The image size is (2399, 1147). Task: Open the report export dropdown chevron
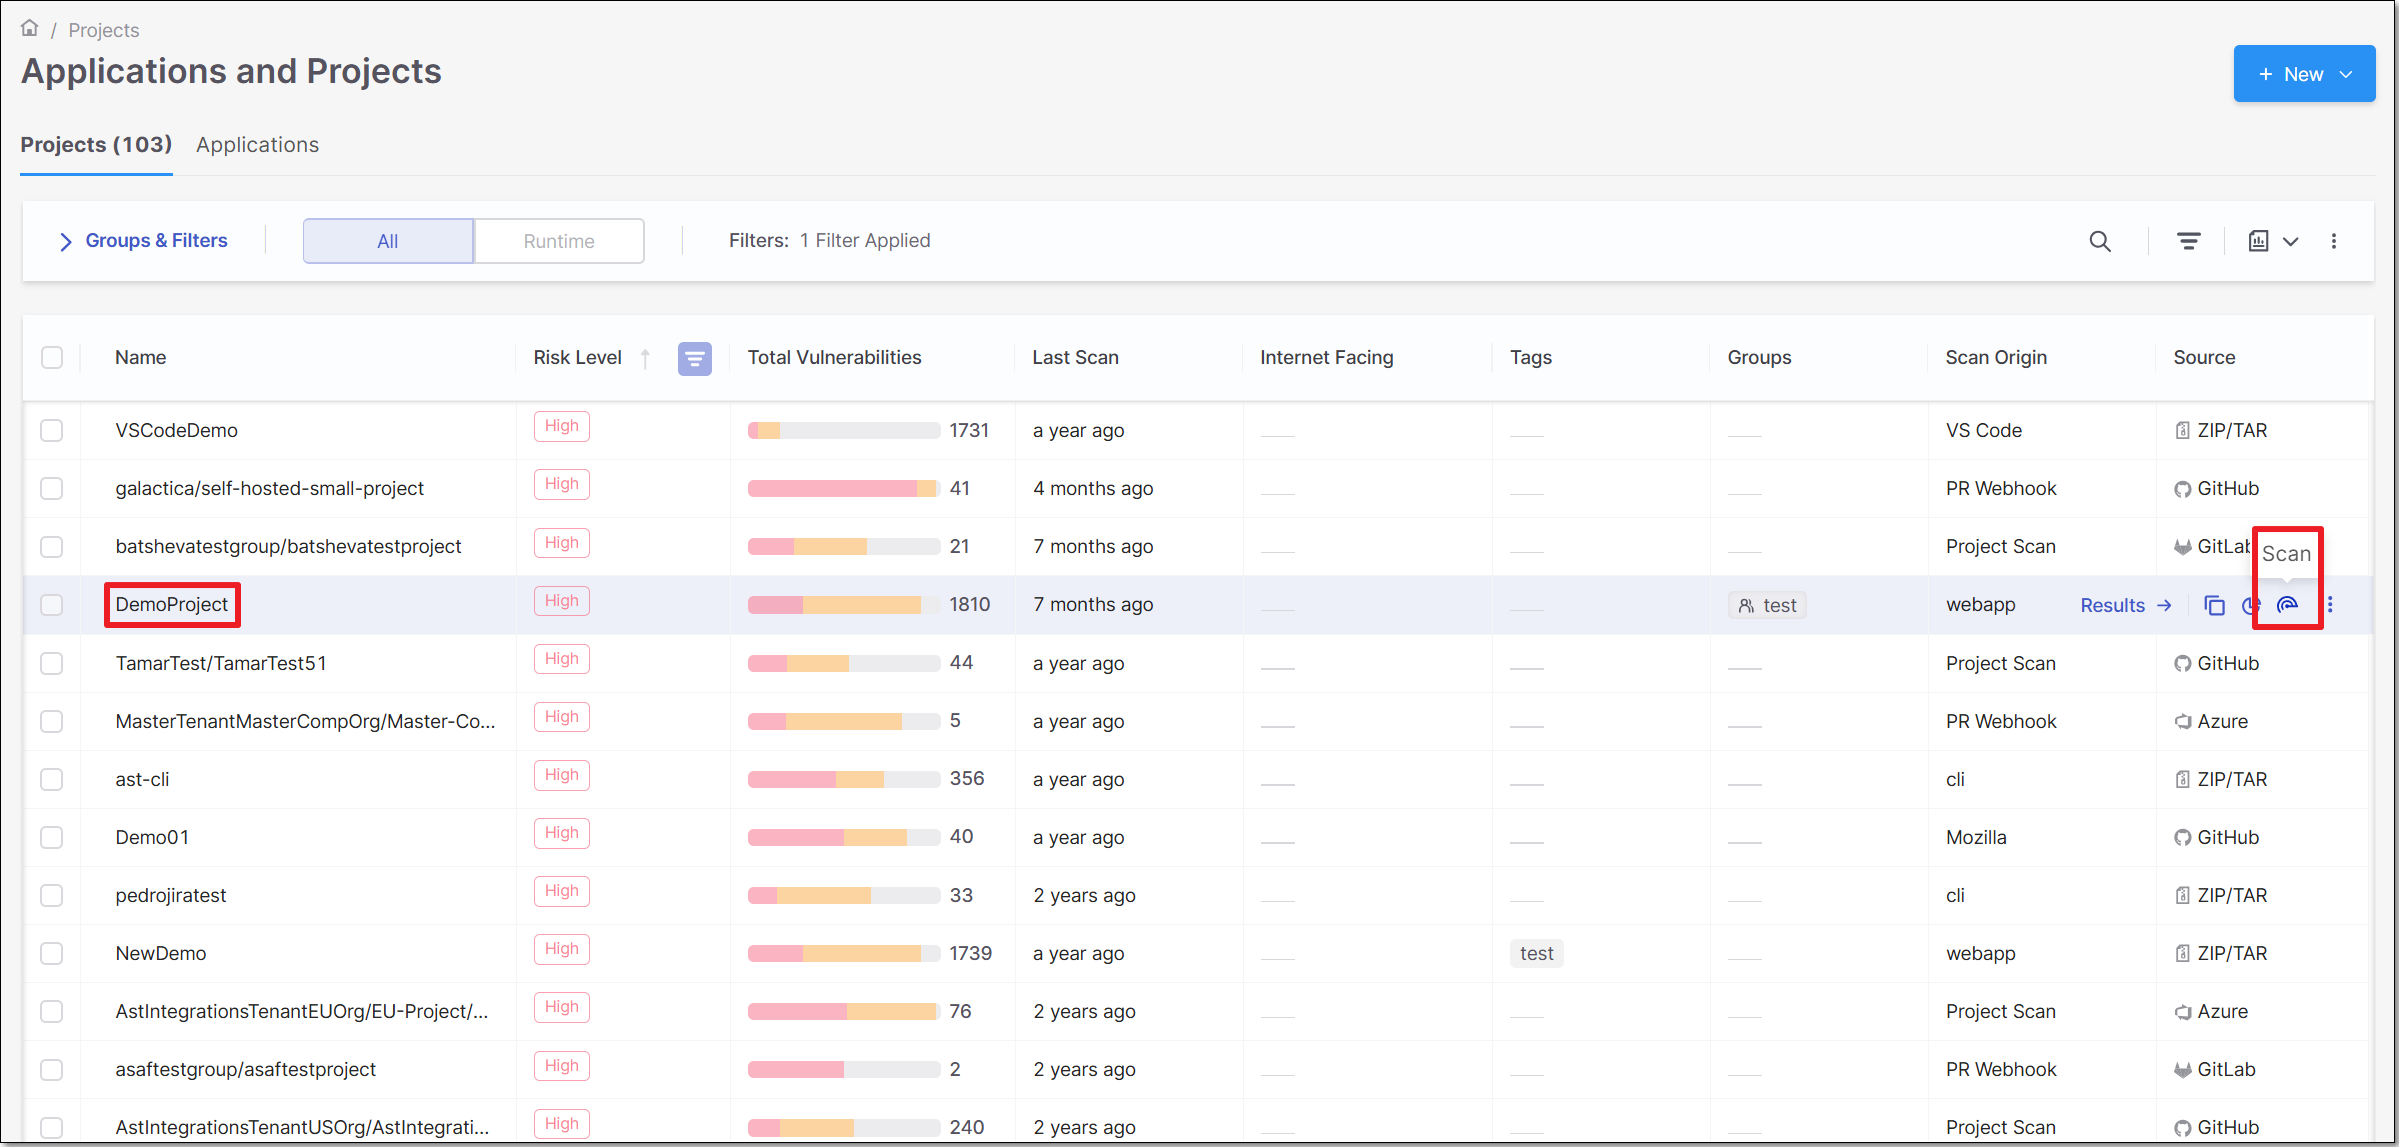click(2290, 241)
